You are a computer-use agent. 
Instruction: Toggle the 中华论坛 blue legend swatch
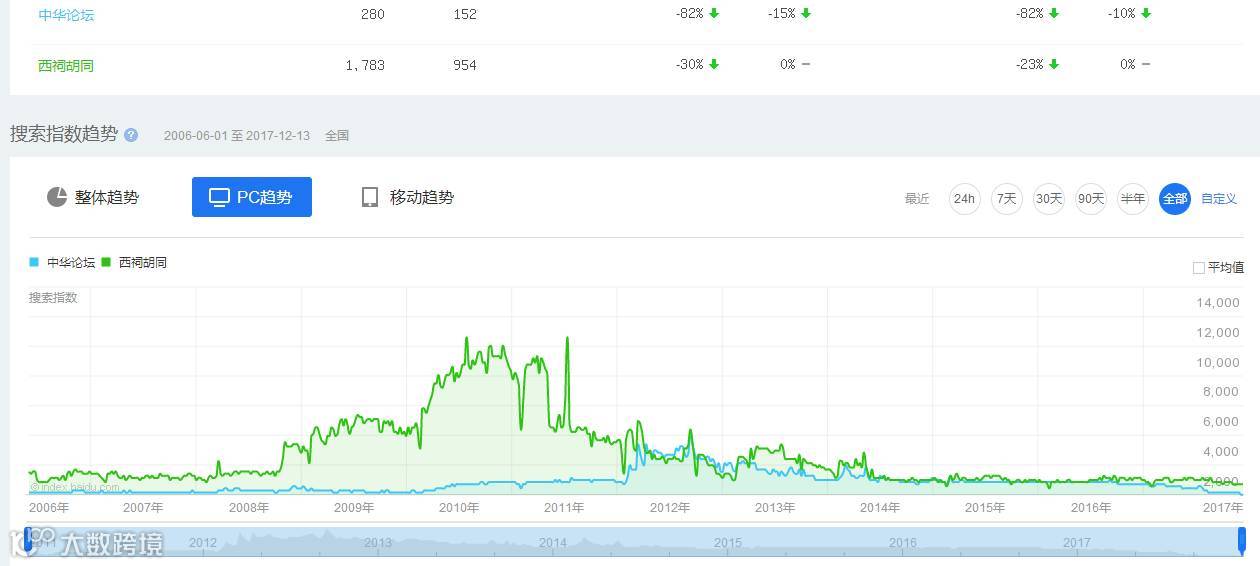point(34,262)
